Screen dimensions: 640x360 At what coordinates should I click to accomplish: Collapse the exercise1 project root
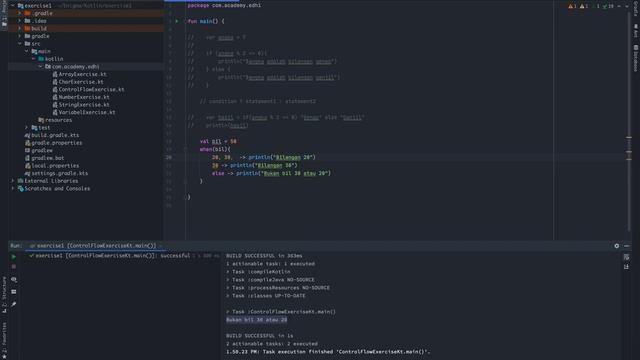pos(13,6)
